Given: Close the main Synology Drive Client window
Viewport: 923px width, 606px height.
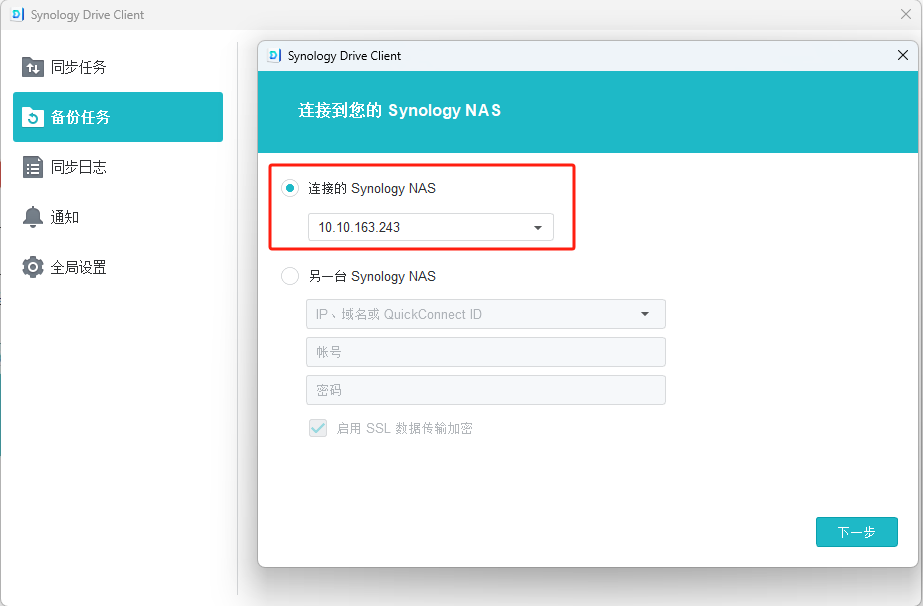Looking at the screenshot, I should coord(906,14).
